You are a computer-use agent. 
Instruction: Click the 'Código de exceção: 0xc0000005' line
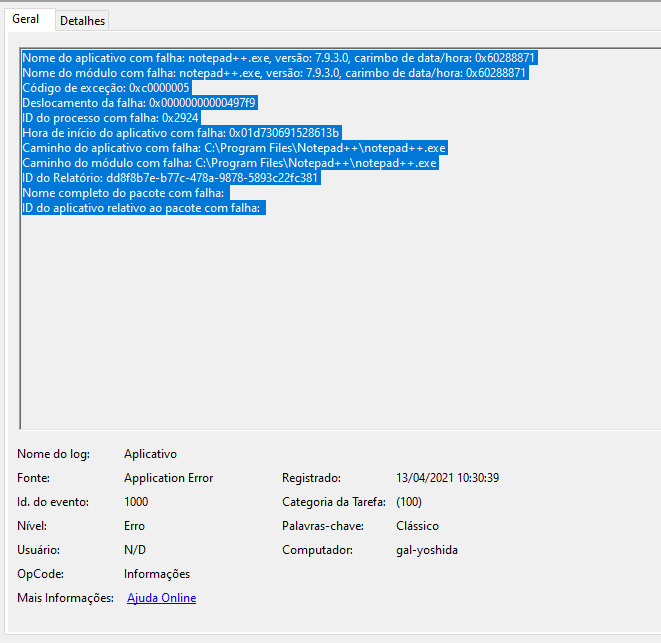click(x=107, y=88)
